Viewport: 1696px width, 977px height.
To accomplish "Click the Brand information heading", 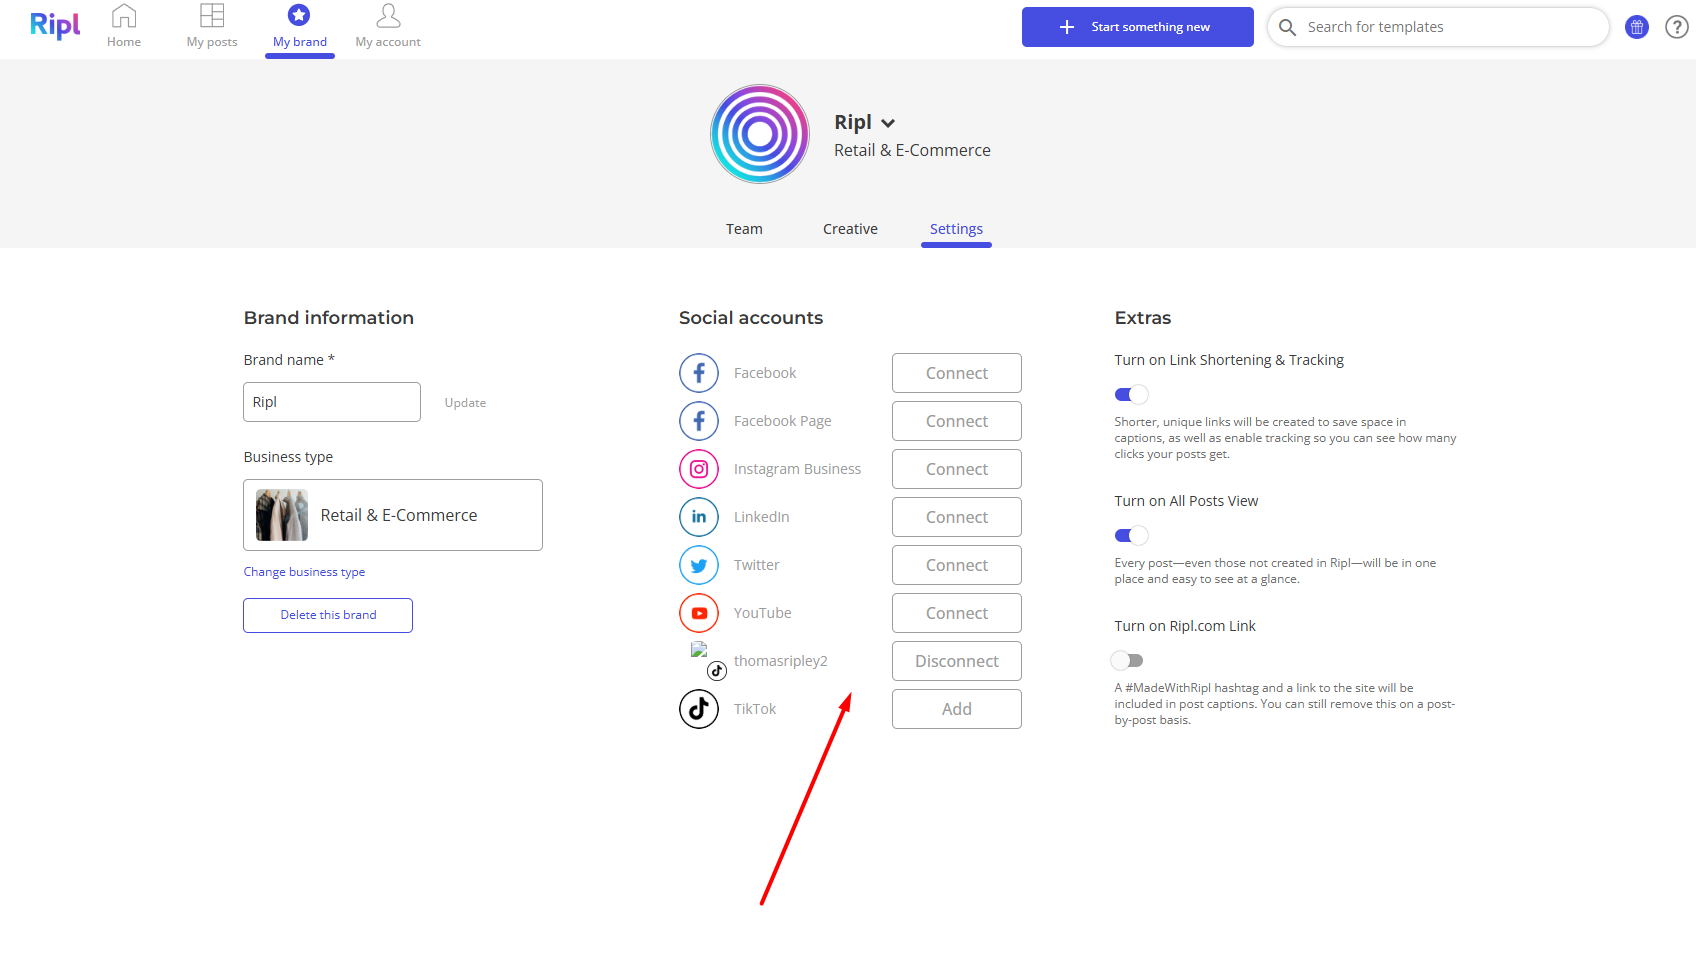I will (329, 318).
